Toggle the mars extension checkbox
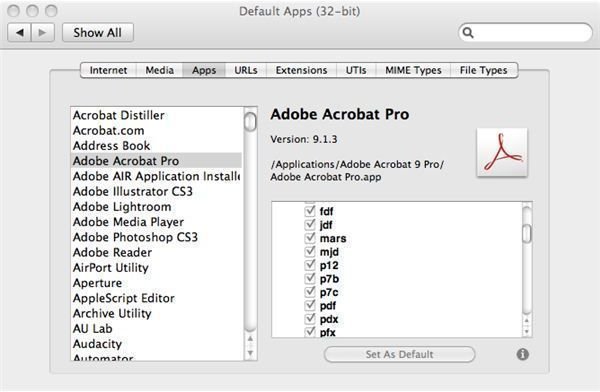Image resolution: width=600 pixels, height=392 pixels. pyautogui.click(x=310, y=237)
